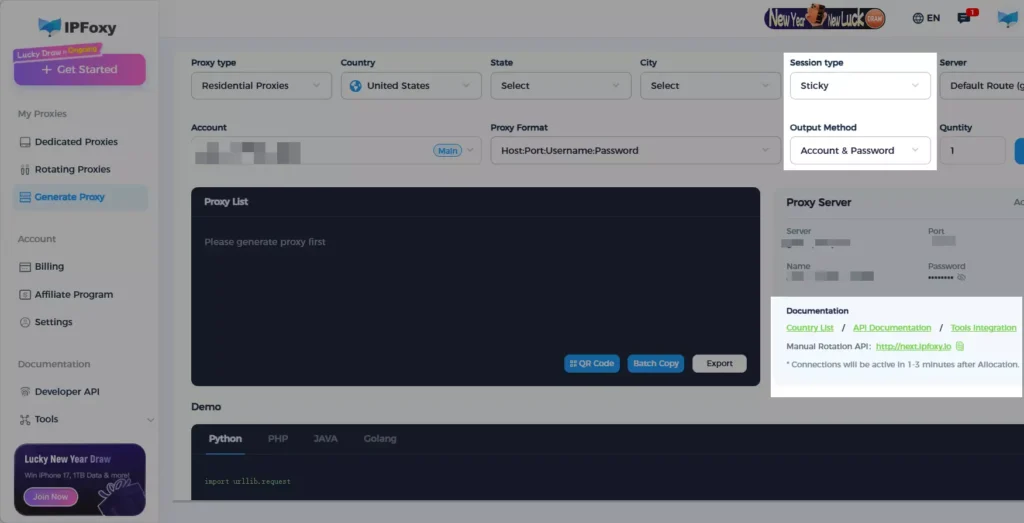Copy the Manual Rotation API URL
Image resolution: width=1024 pixels, height=523 pixels.
pyautogui.click(x=960, y=346)
